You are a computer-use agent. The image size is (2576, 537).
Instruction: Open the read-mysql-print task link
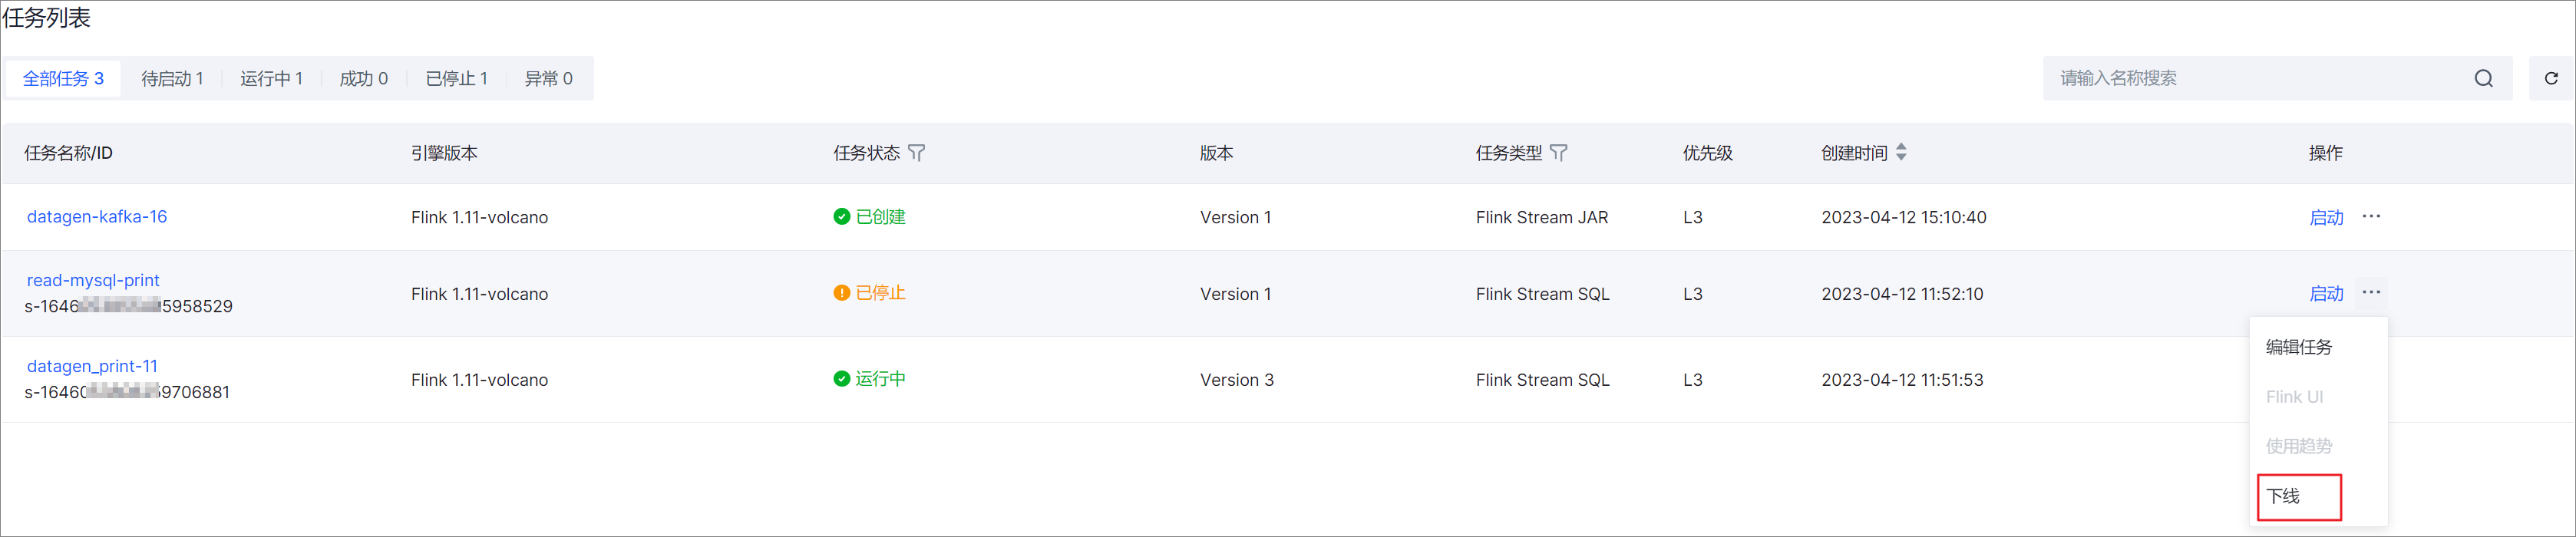93,281
